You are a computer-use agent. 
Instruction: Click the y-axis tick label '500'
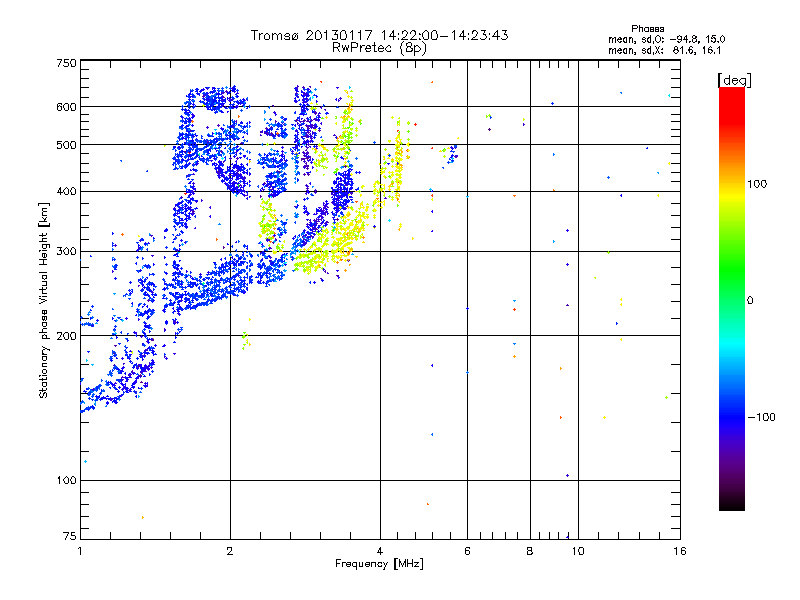66,145
